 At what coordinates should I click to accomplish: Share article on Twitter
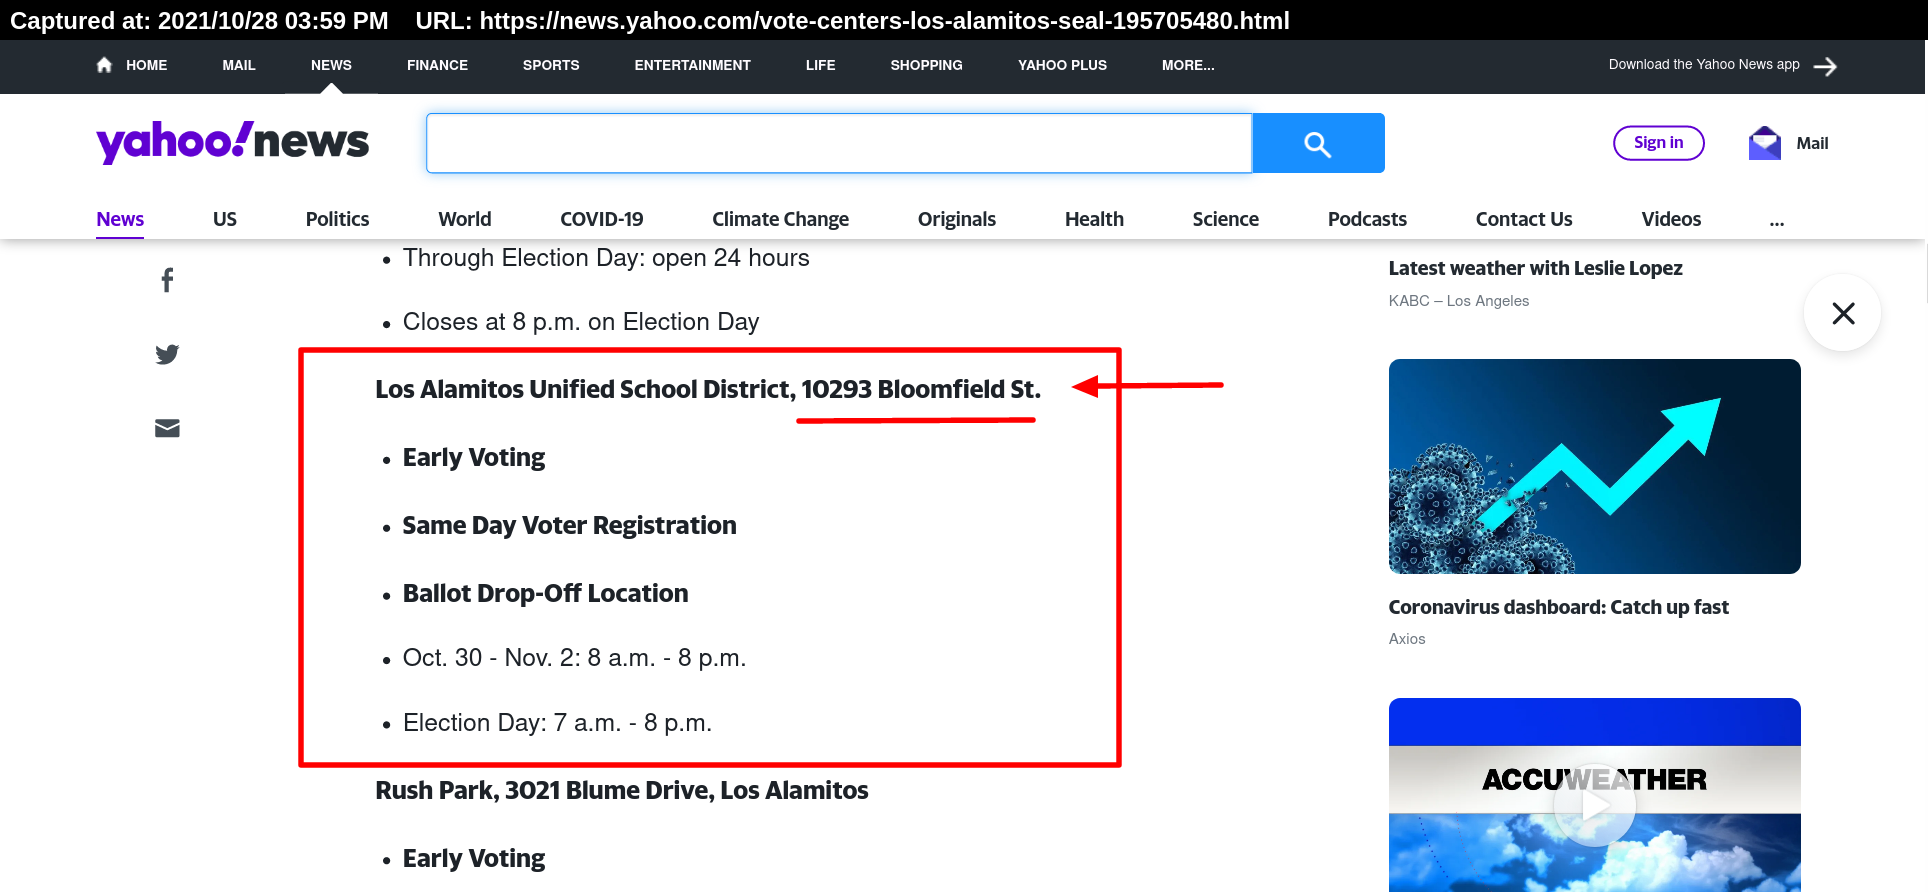[x=167, y=354]
